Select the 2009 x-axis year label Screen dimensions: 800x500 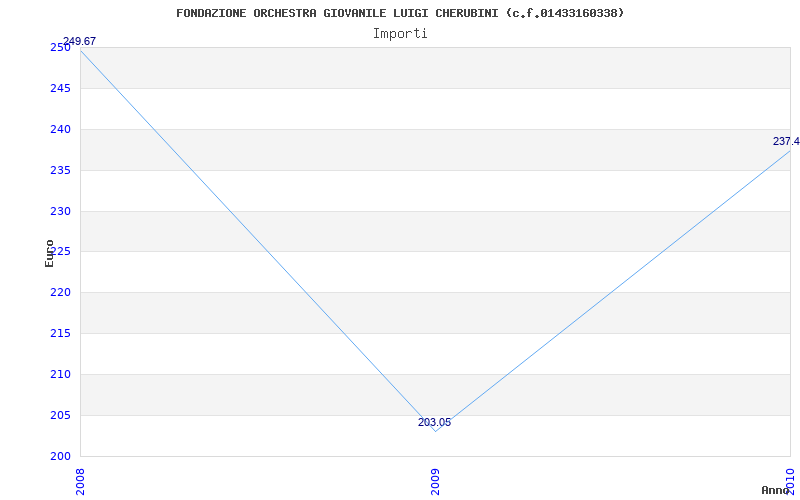435,482
